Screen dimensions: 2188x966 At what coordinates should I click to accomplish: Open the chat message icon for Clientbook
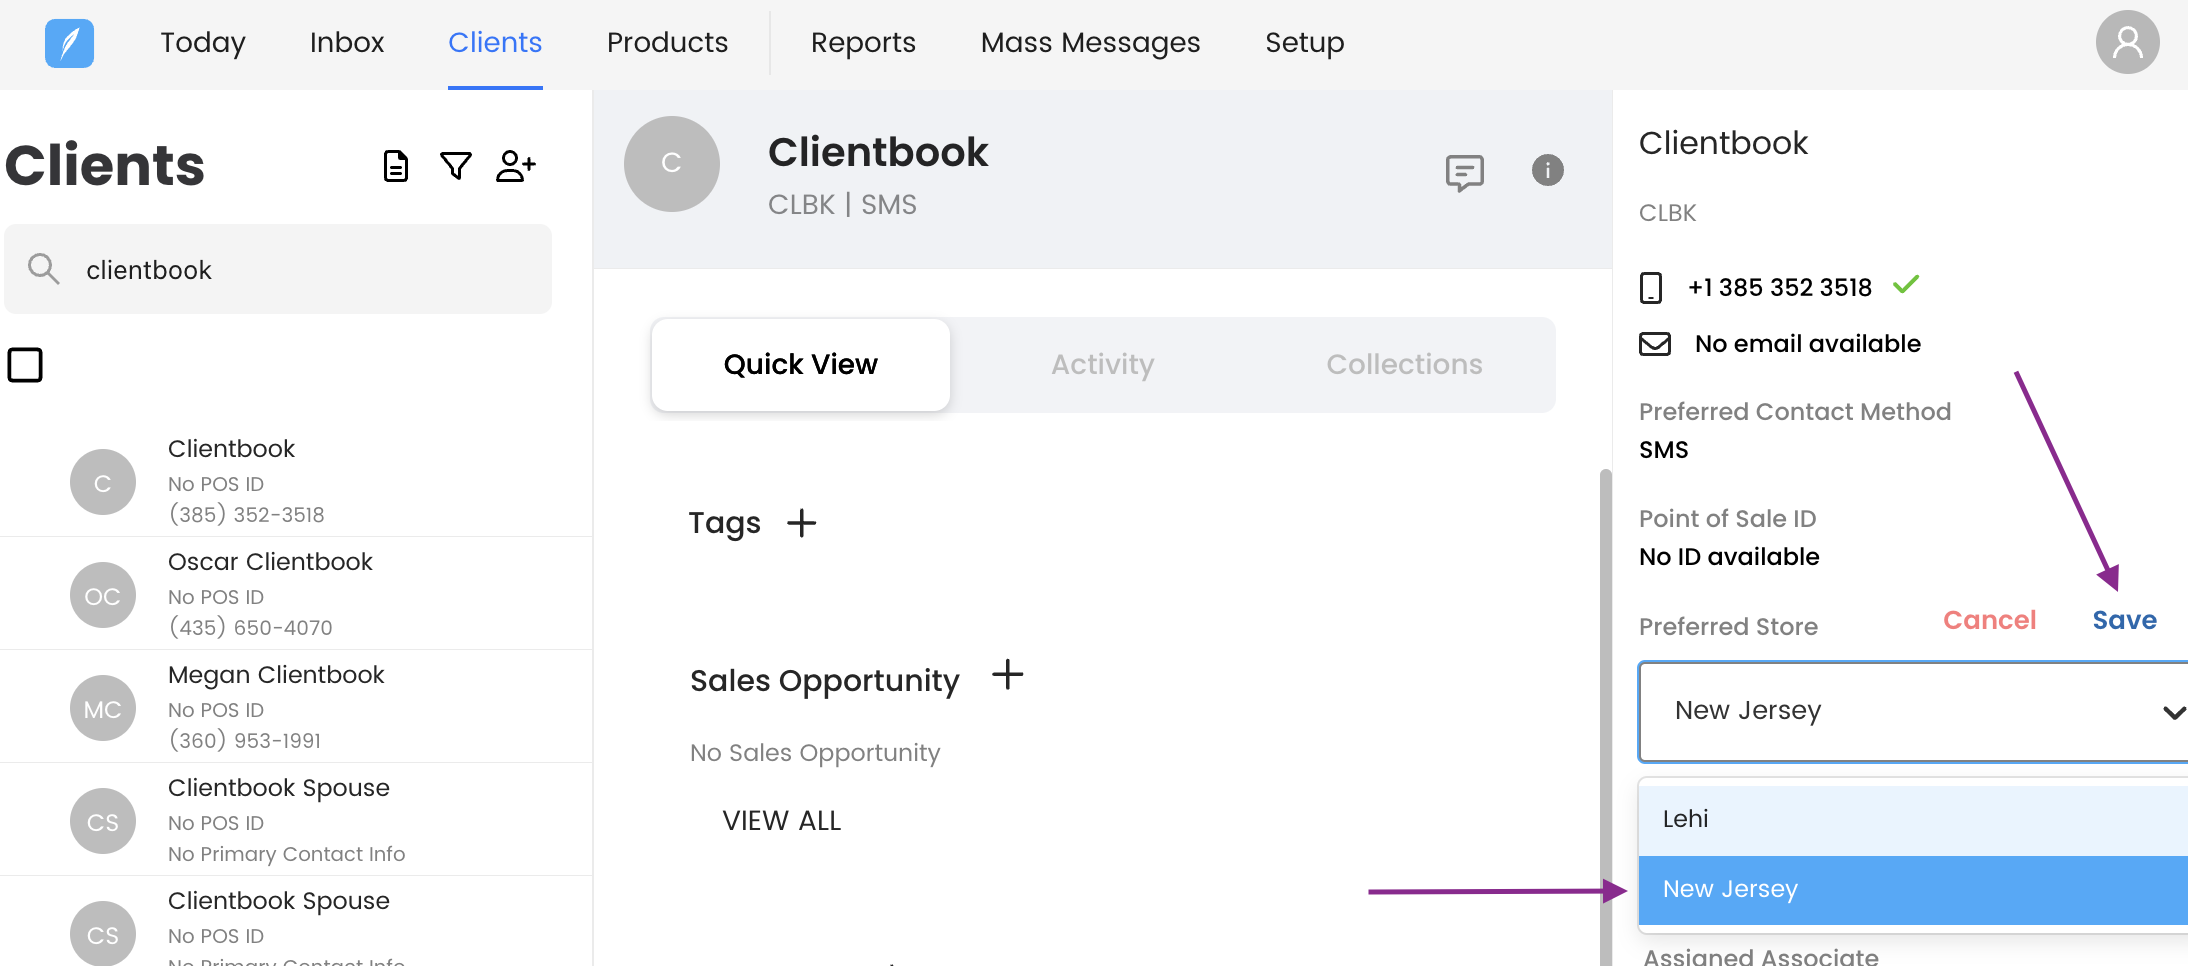[x=1464, y=172]
